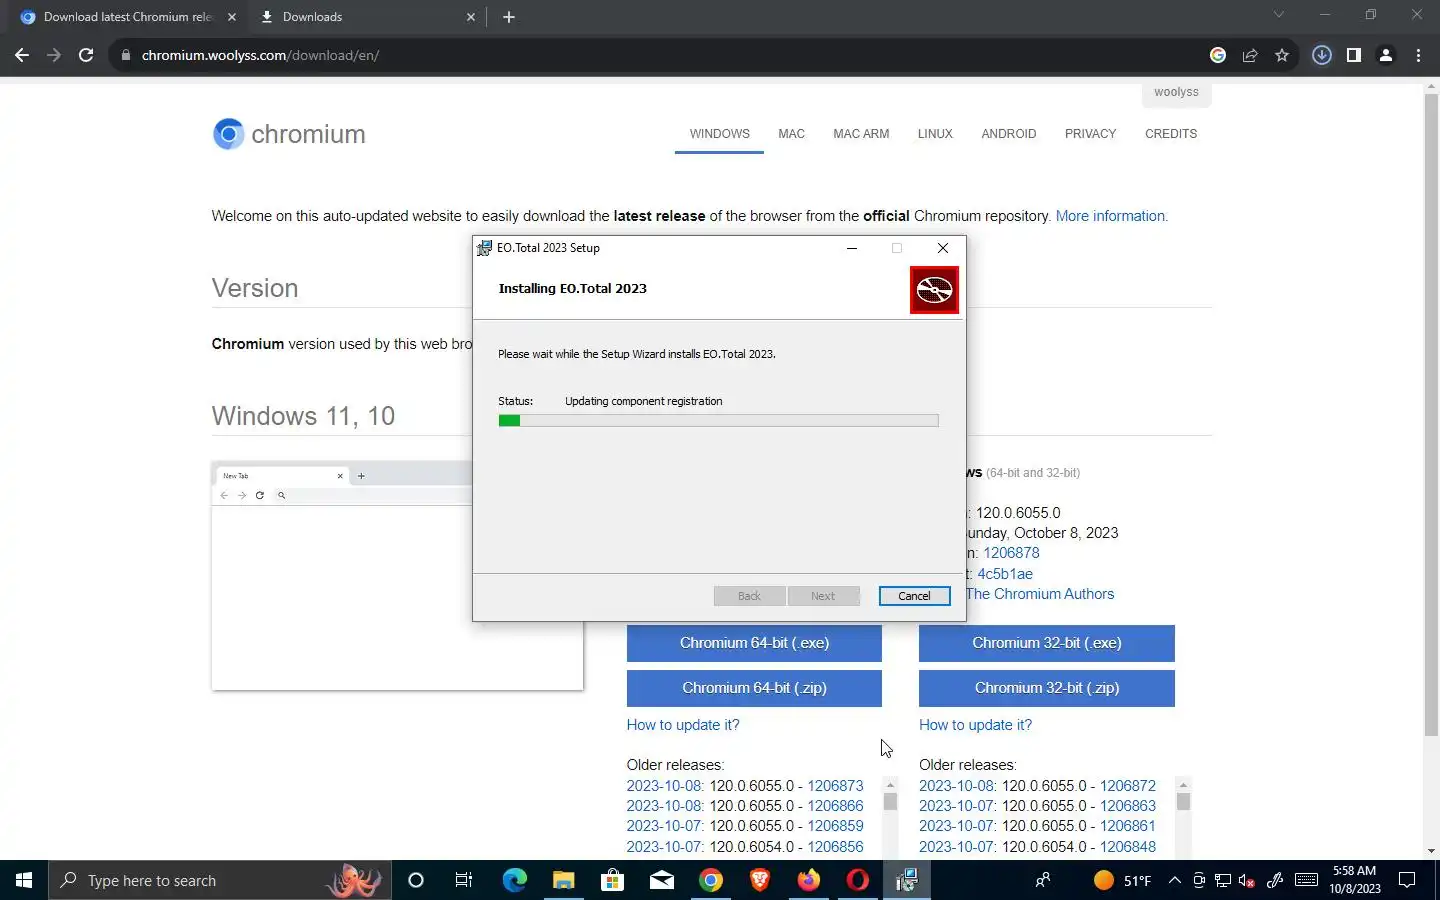Download Chromium 32-bit (.zip)
1440x900 pixels.
pyautogui.click(x=1047, y=688)
